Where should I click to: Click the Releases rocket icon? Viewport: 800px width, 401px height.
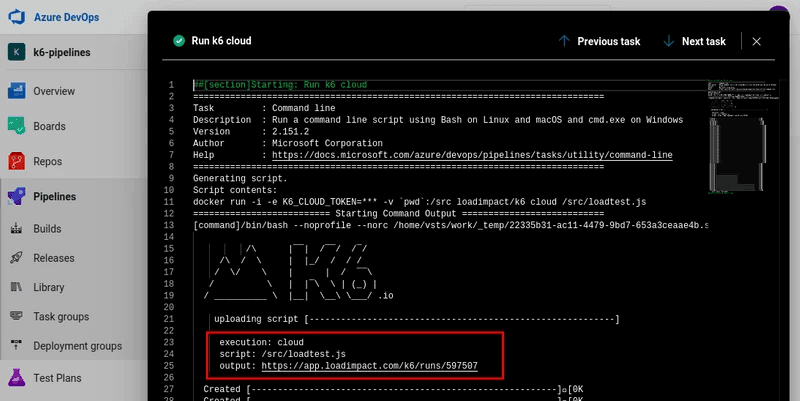[x=16, y=258]
